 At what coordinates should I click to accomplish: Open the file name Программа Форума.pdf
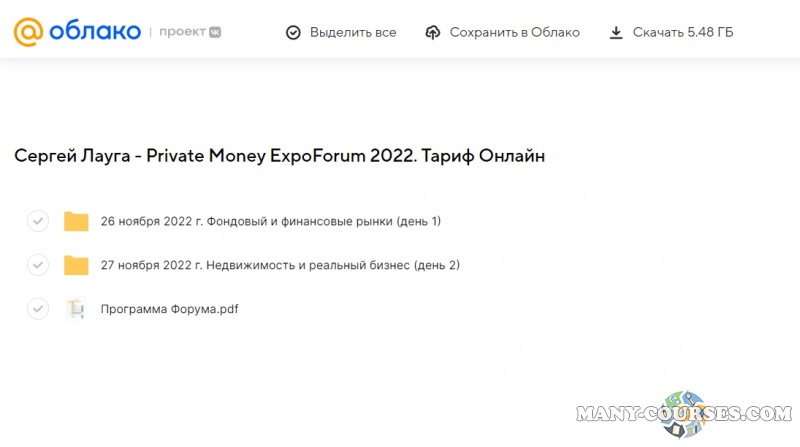coord(169,309)
